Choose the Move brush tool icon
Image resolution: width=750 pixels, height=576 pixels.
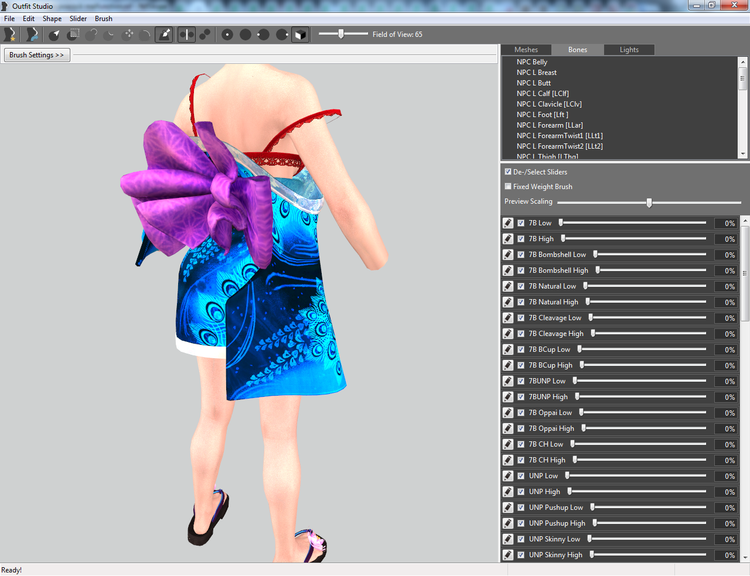click(128, 34)
